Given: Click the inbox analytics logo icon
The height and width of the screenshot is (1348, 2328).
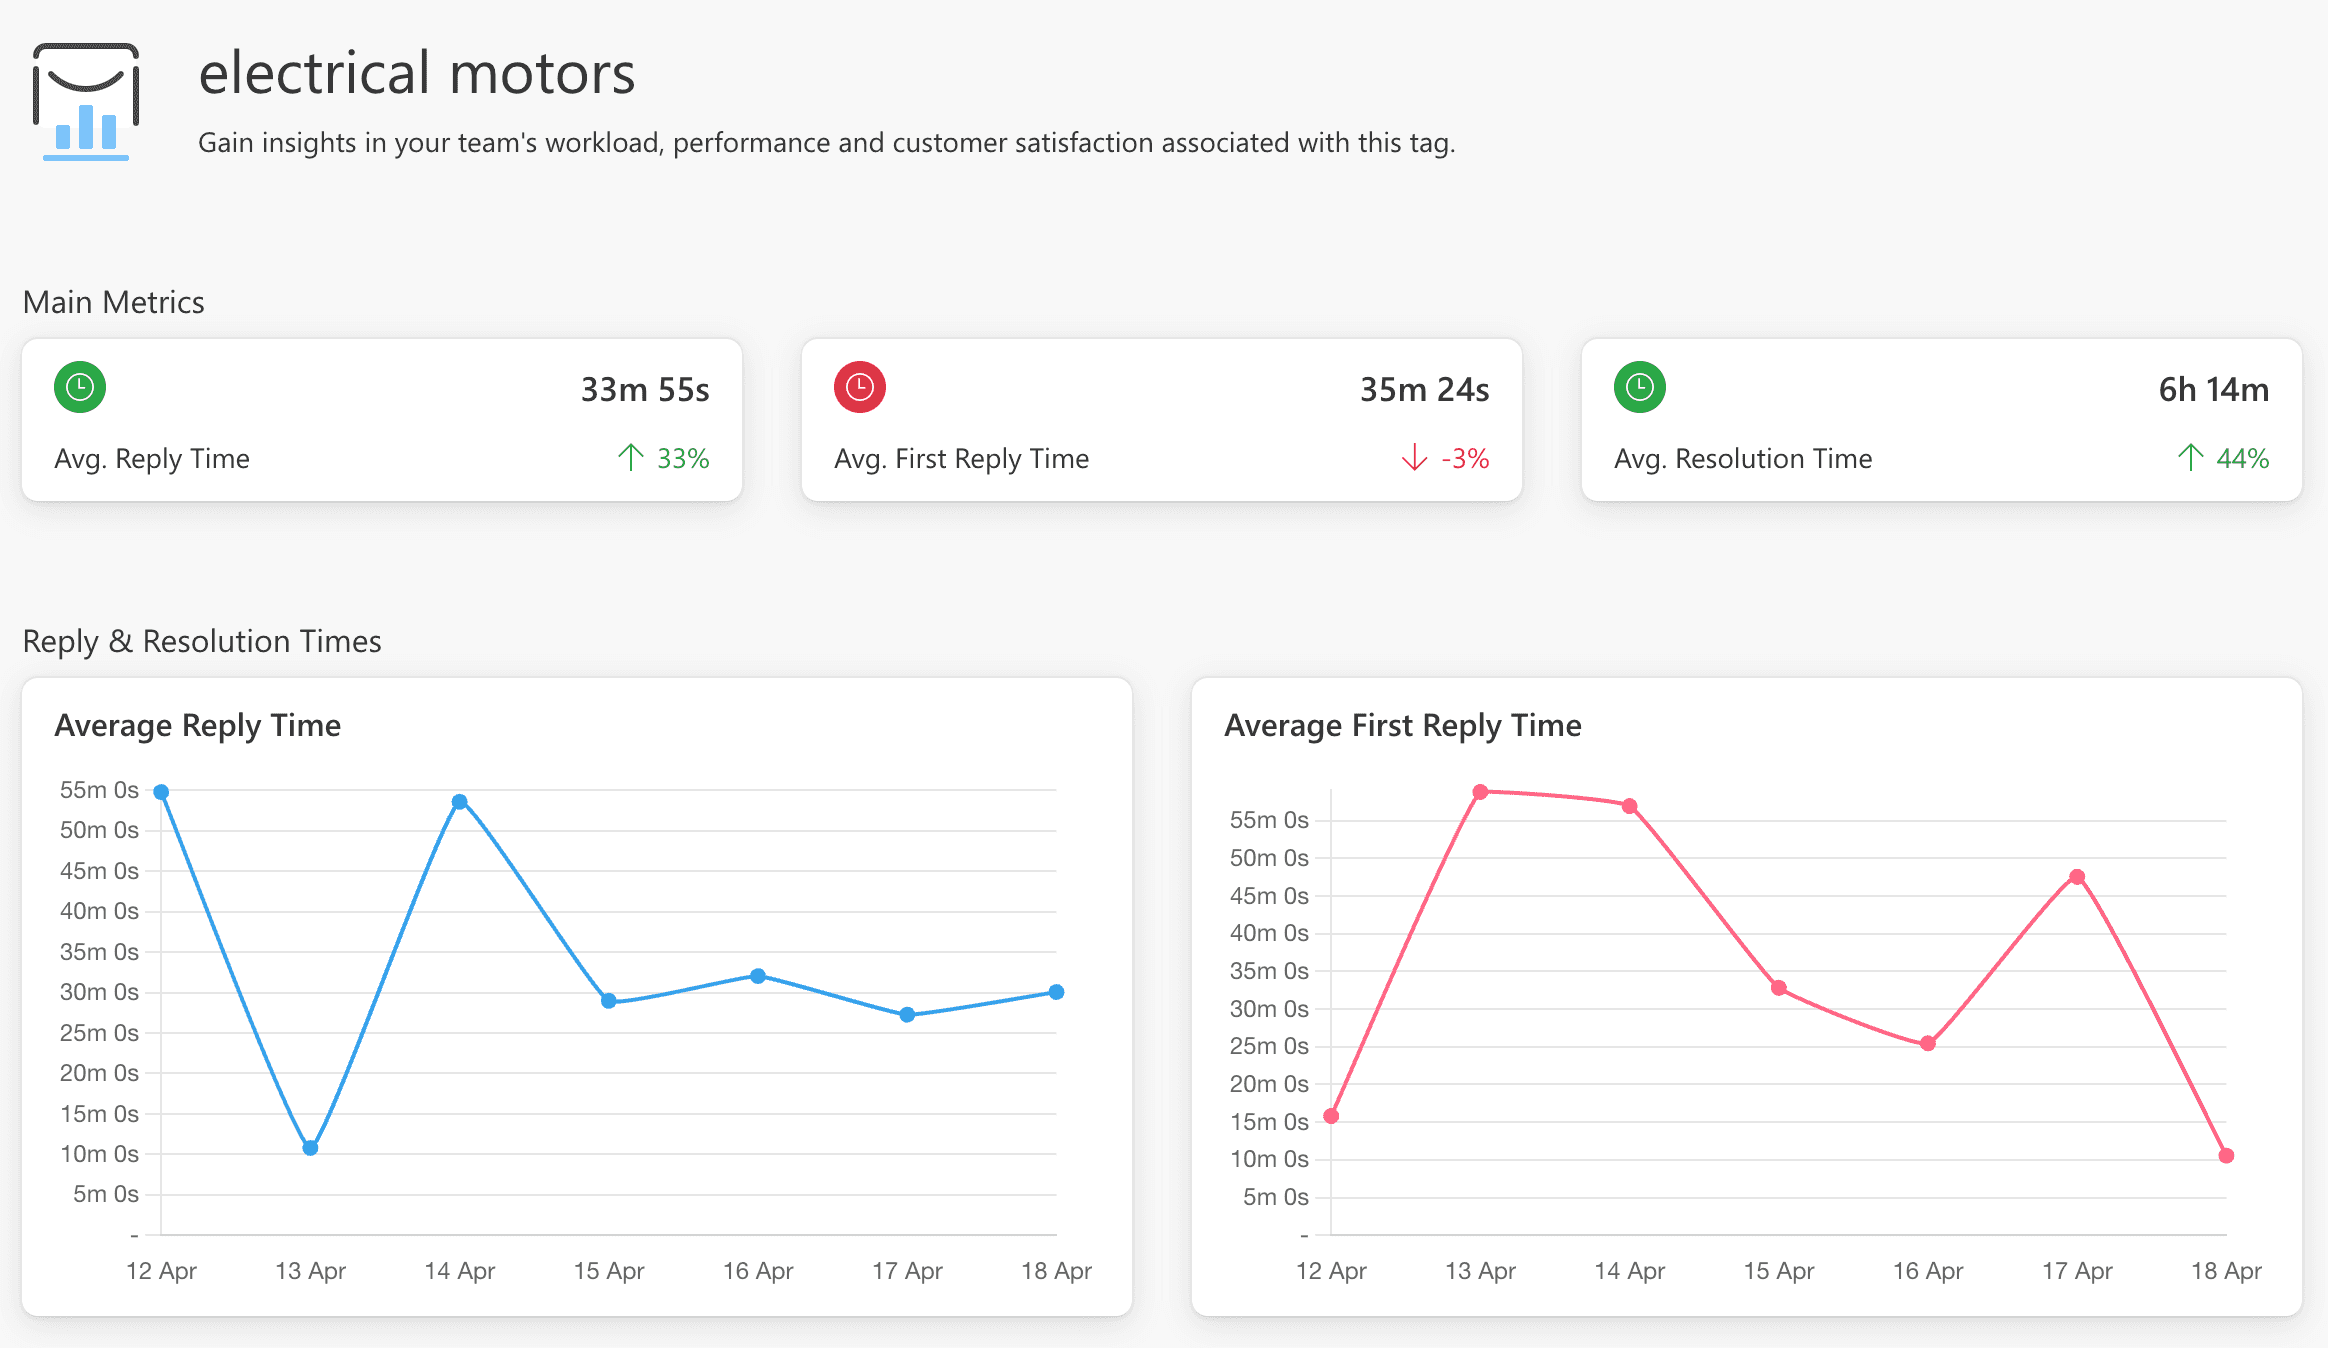Looking at the screenshot, I should (86, 101).
